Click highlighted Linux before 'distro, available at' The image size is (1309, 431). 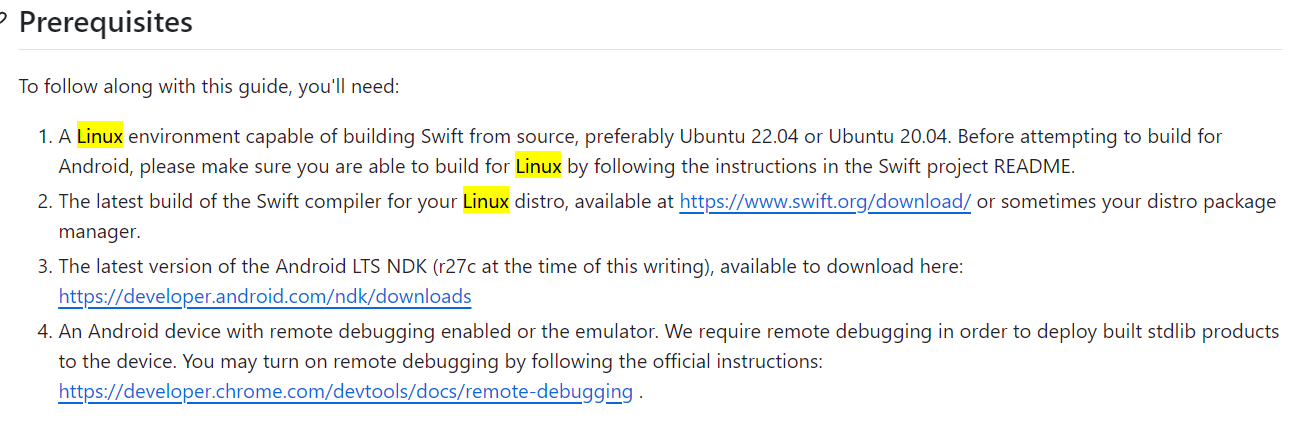[x=486, y=201]
